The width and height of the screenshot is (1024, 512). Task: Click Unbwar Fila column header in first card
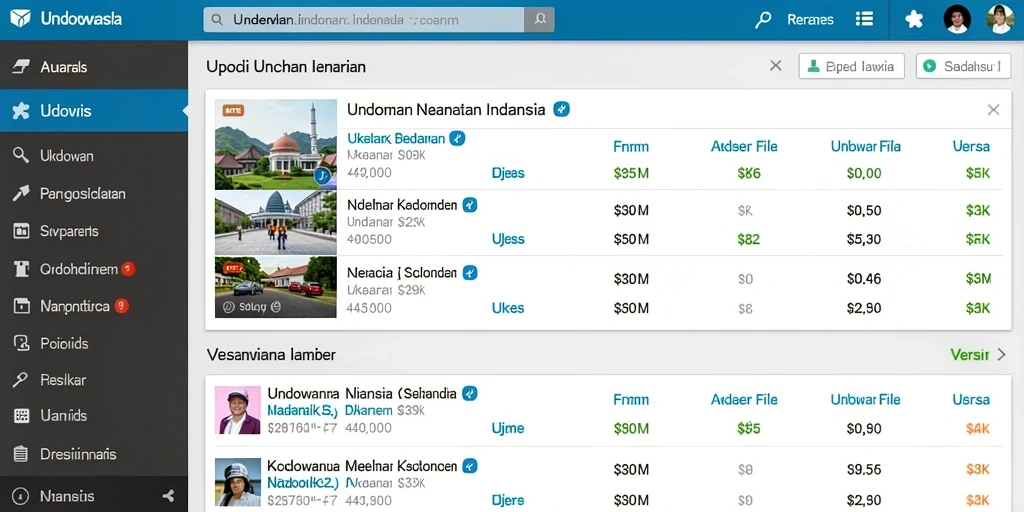pyautogui.click(x=865, y=146)
